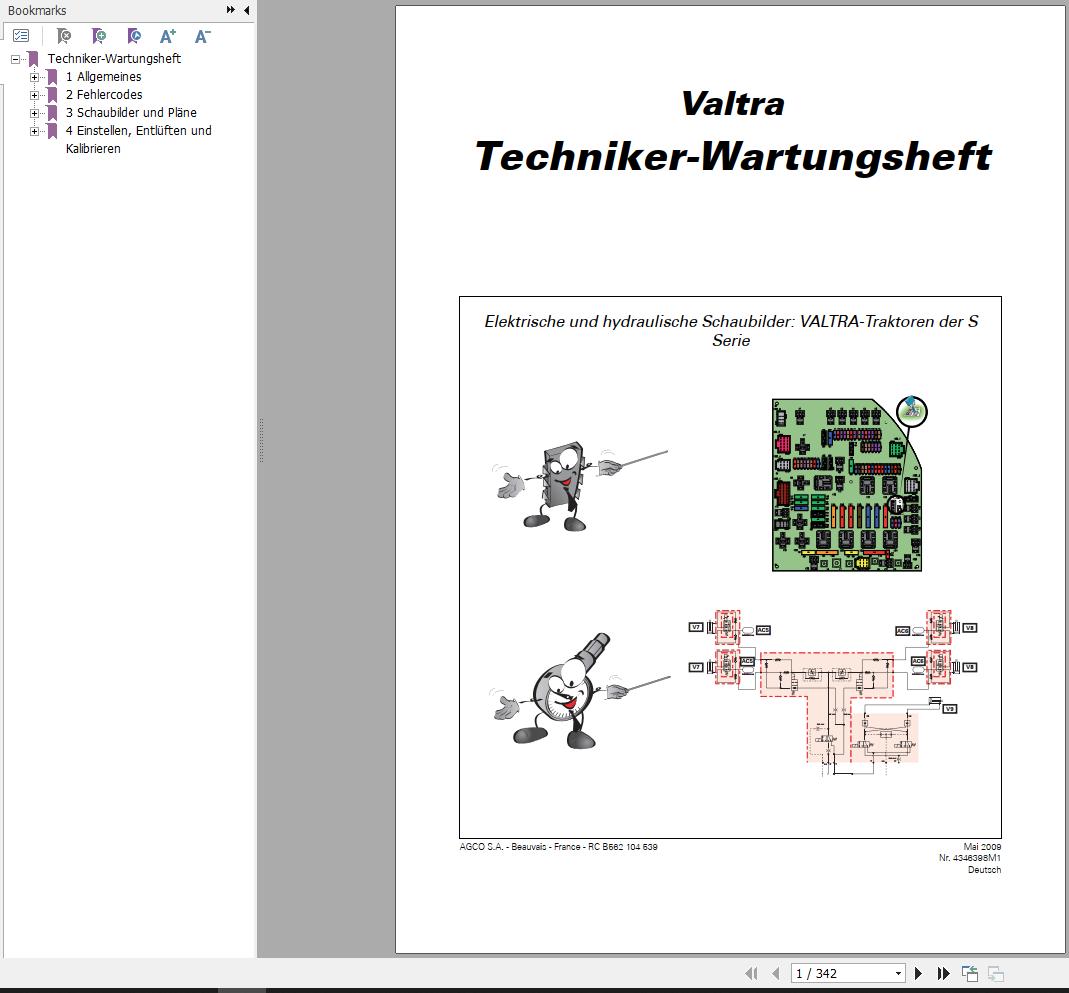This screenshot has height=993, width=1069.
Task: Open 4 Einstellen, Entlüften und Kalibrieren bookmark
Action: (x=138, y=139)
